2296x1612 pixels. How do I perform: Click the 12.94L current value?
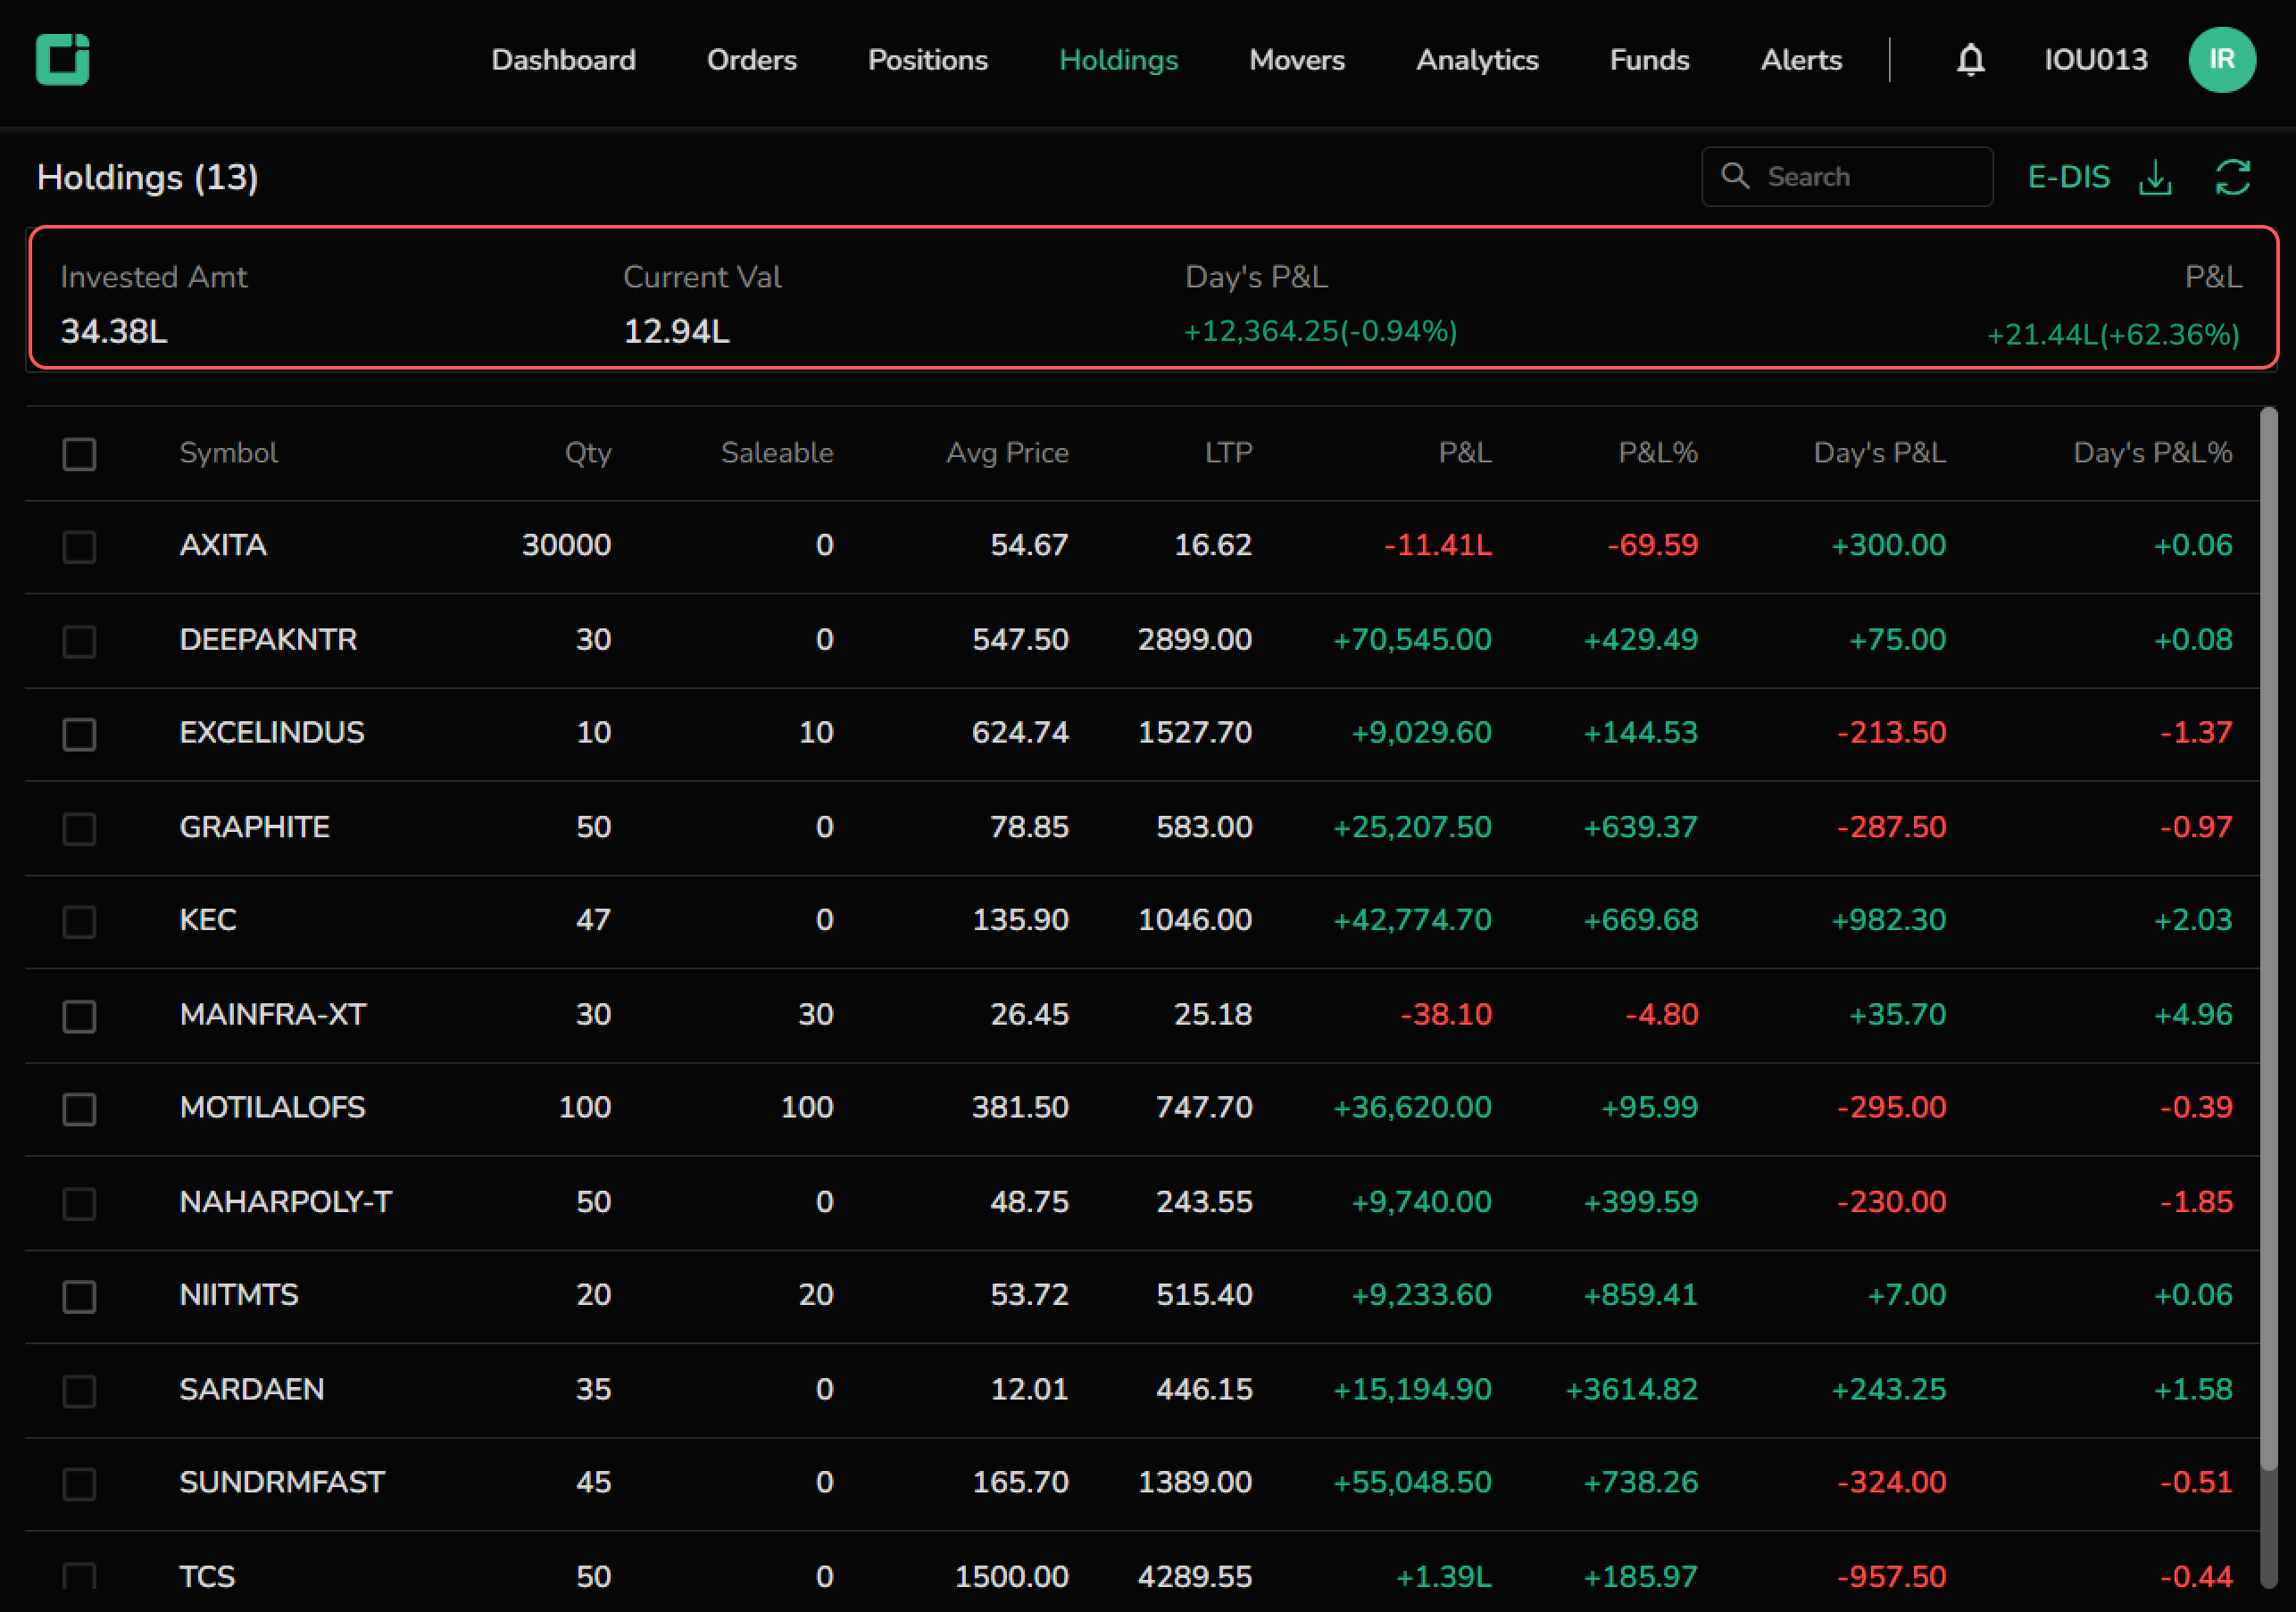point(676,331)
